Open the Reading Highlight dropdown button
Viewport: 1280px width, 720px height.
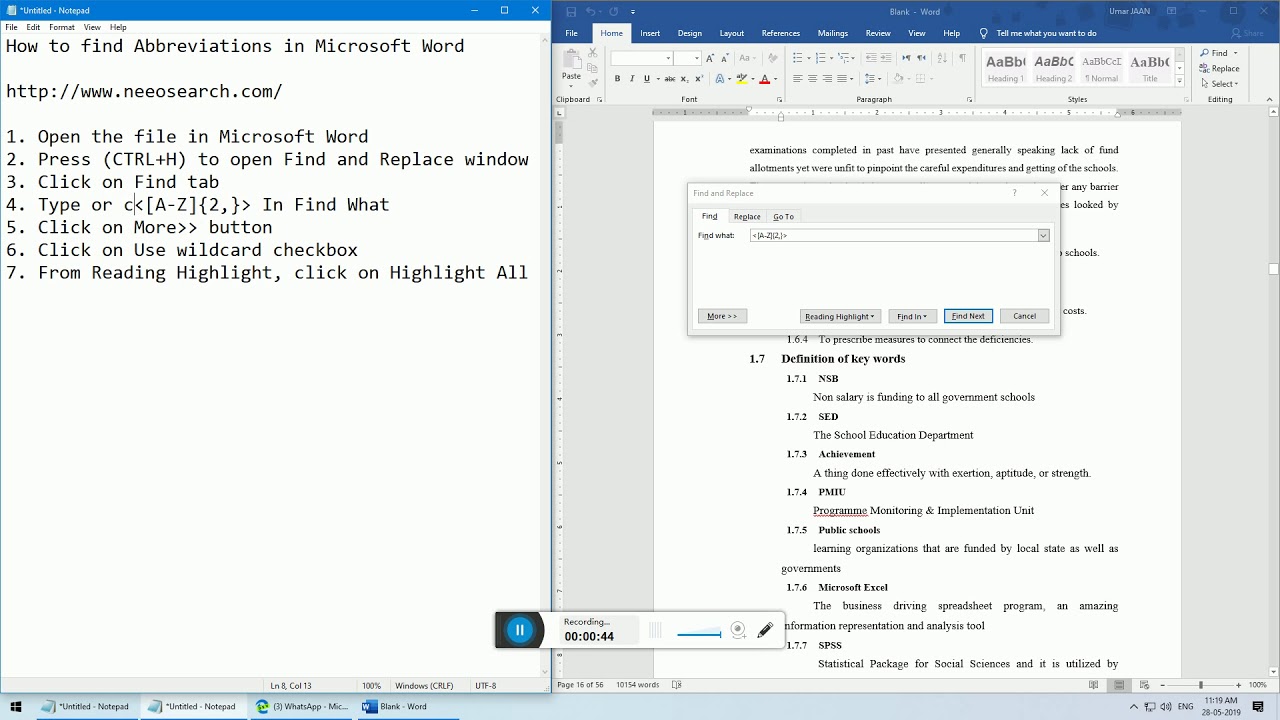point(840,316)
